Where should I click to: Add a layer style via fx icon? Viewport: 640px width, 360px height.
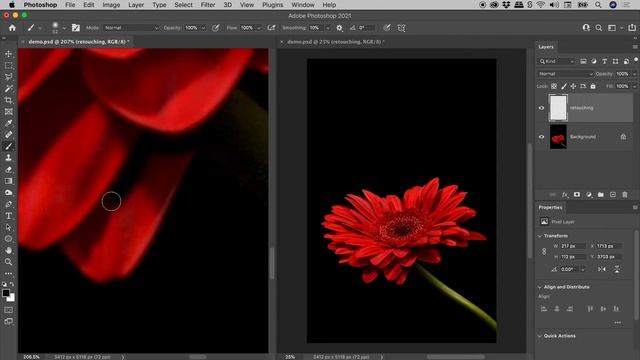coord(565,195)
